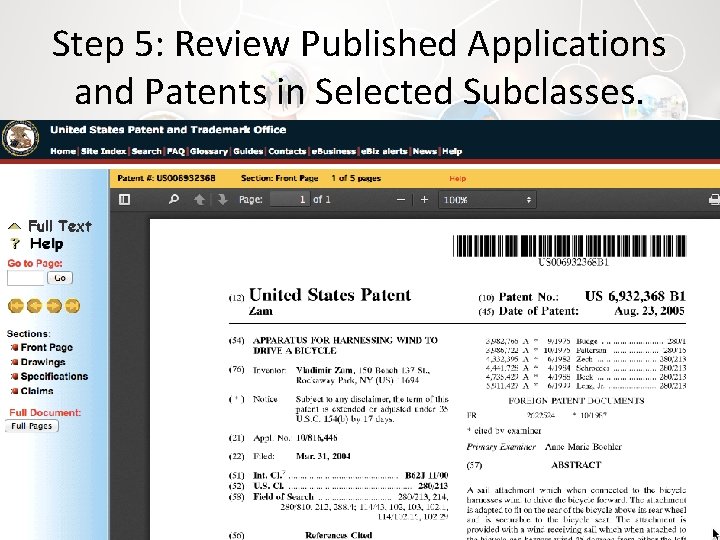Open the Full Text link
This screenshot has width=720, height=540.
coord(60,226)
